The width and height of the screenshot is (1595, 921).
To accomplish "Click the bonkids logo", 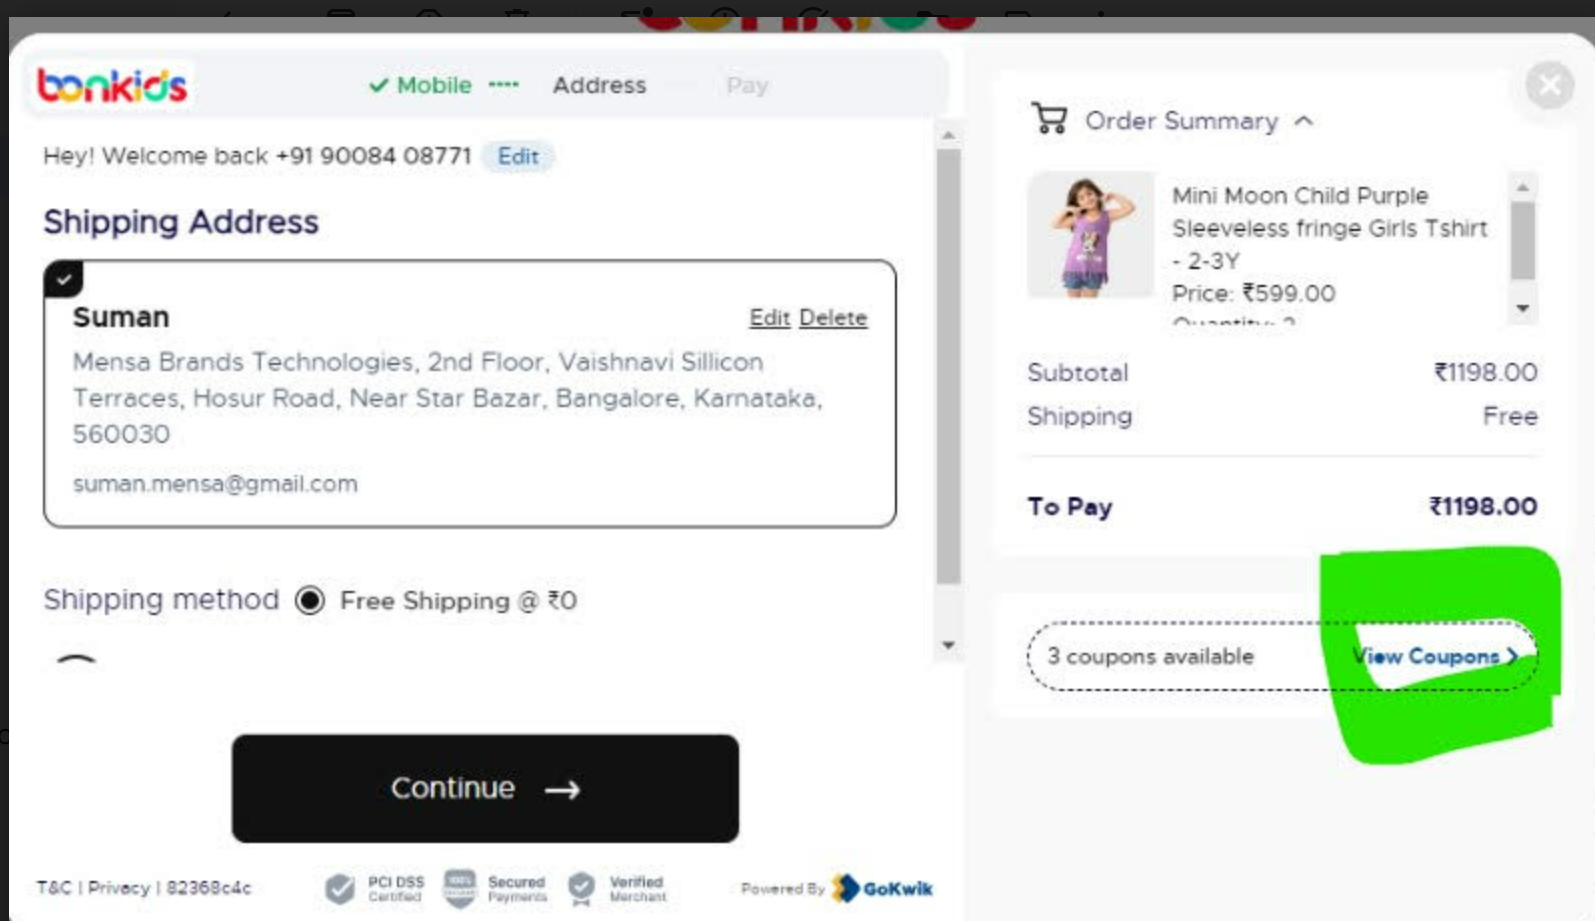I will pyautogui.click(x=112, y=86).
